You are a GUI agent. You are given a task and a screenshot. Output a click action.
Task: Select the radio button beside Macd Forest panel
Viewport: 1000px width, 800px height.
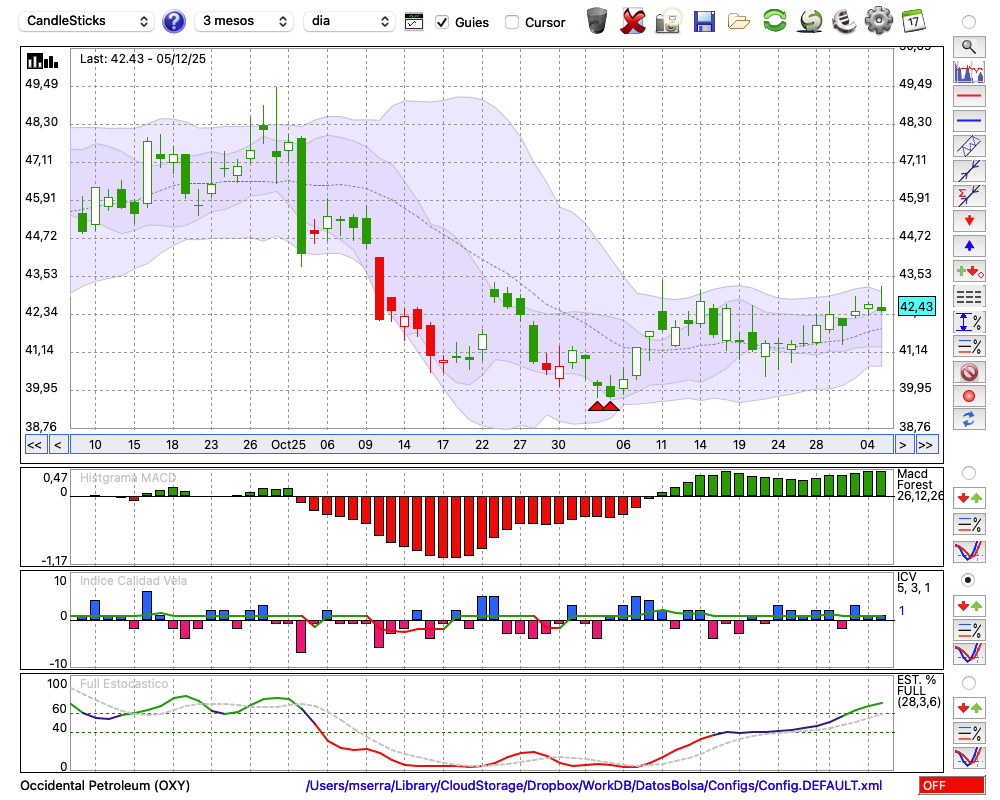pyautogui.click(x=968, y=472)
